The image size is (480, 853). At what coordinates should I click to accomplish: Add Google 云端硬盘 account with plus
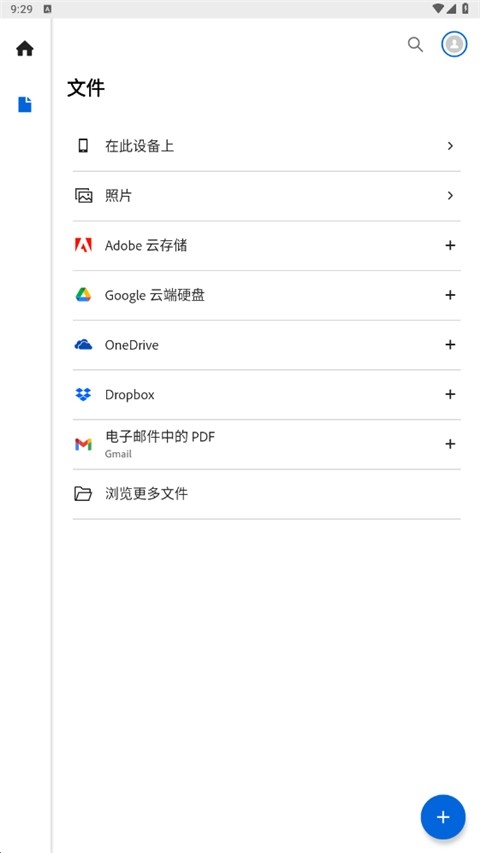point(450,295)
